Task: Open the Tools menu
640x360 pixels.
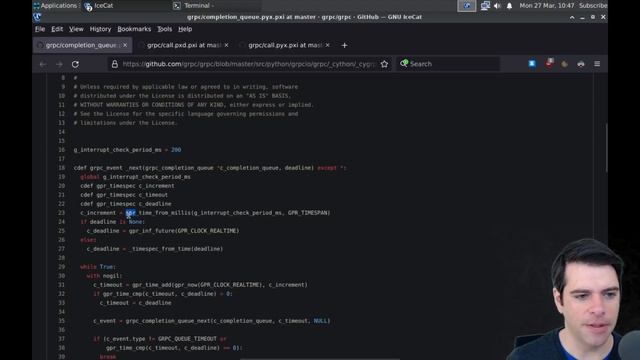Action: pos(164,29)
